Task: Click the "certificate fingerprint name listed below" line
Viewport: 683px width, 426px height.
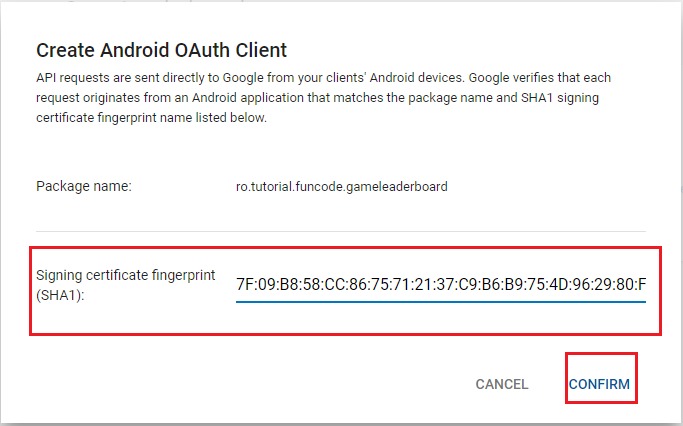Action: tap(150, 119)
